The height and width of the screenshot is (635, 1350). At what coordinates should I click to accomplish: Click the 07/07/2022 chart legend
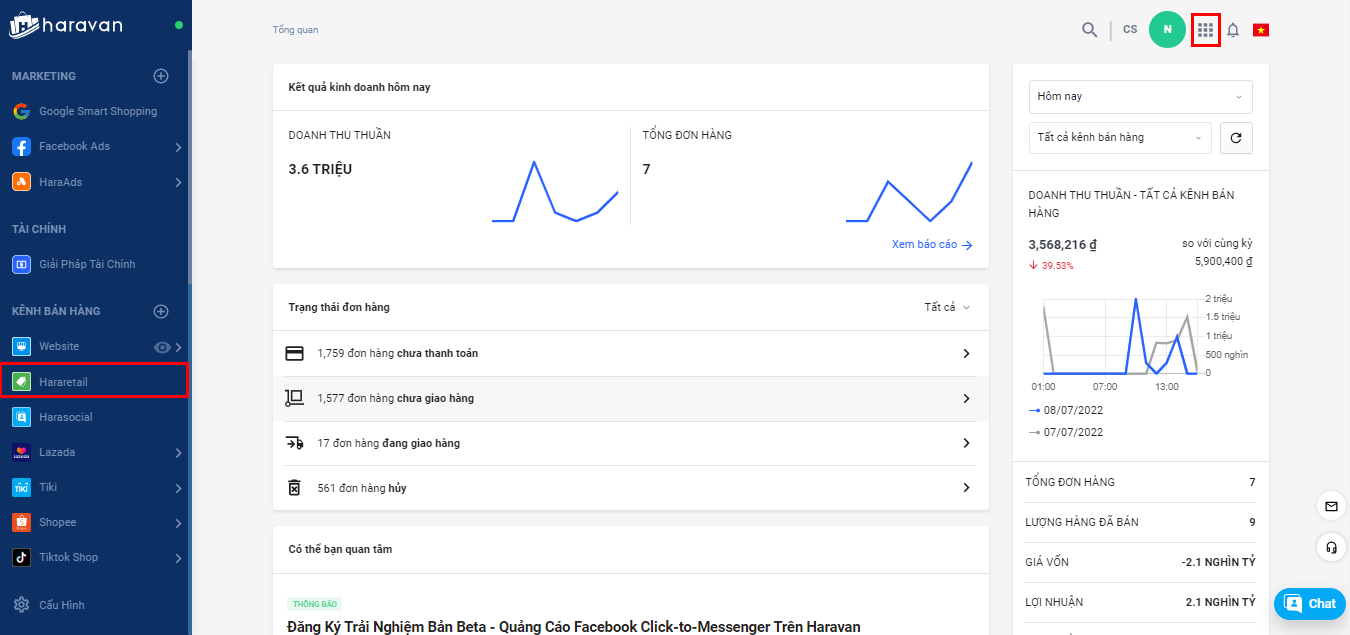[1065, 432]
